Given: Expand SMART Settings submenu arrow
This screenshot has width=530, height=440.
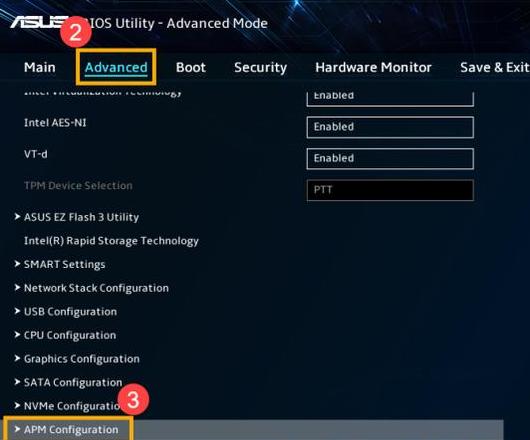Looking at the screenshot, I should point(17,264).
